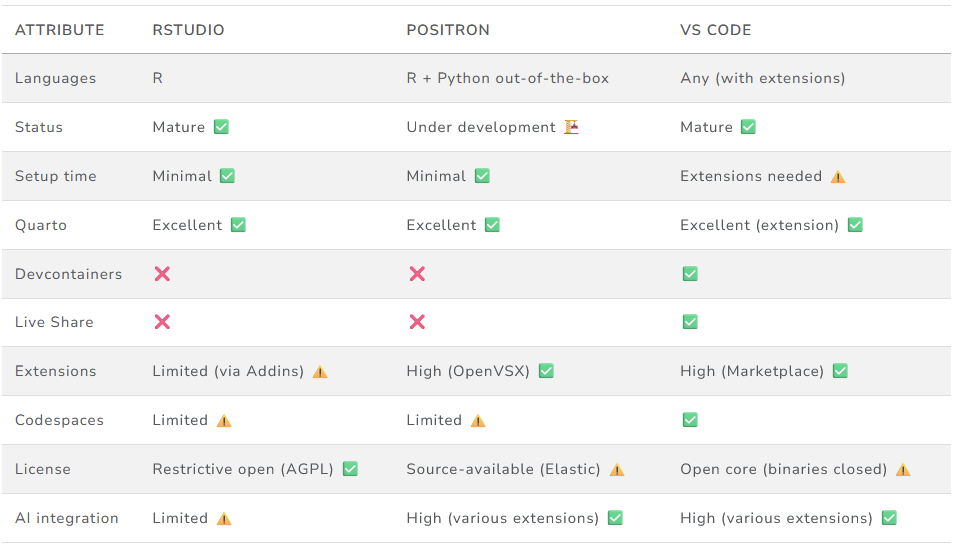Screen dimensions: 958x549
Task: Click the warning icon beside Extensions needed
Action: coord(838,177)
